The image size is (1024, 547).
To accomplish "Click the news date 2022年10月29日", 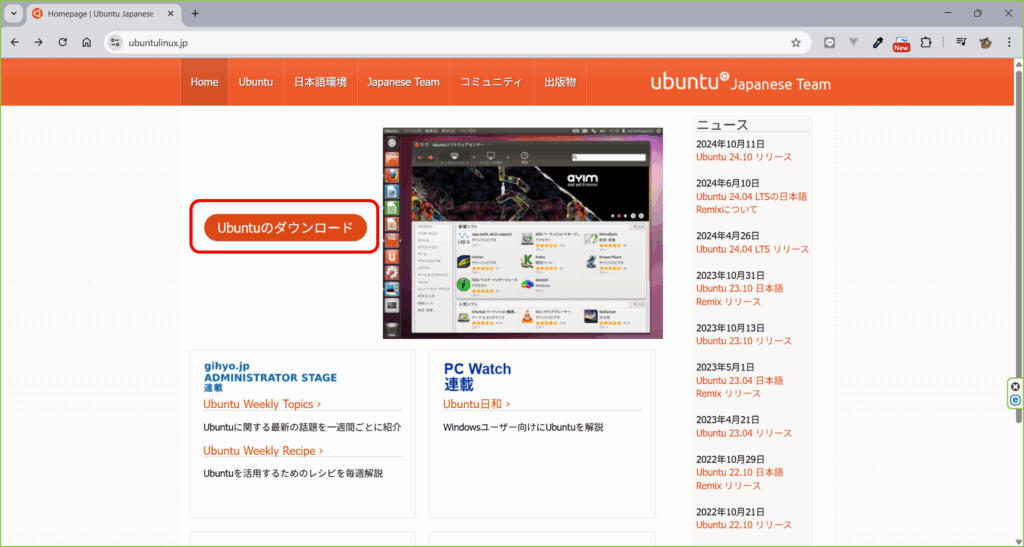I will [x=730, y=460].
